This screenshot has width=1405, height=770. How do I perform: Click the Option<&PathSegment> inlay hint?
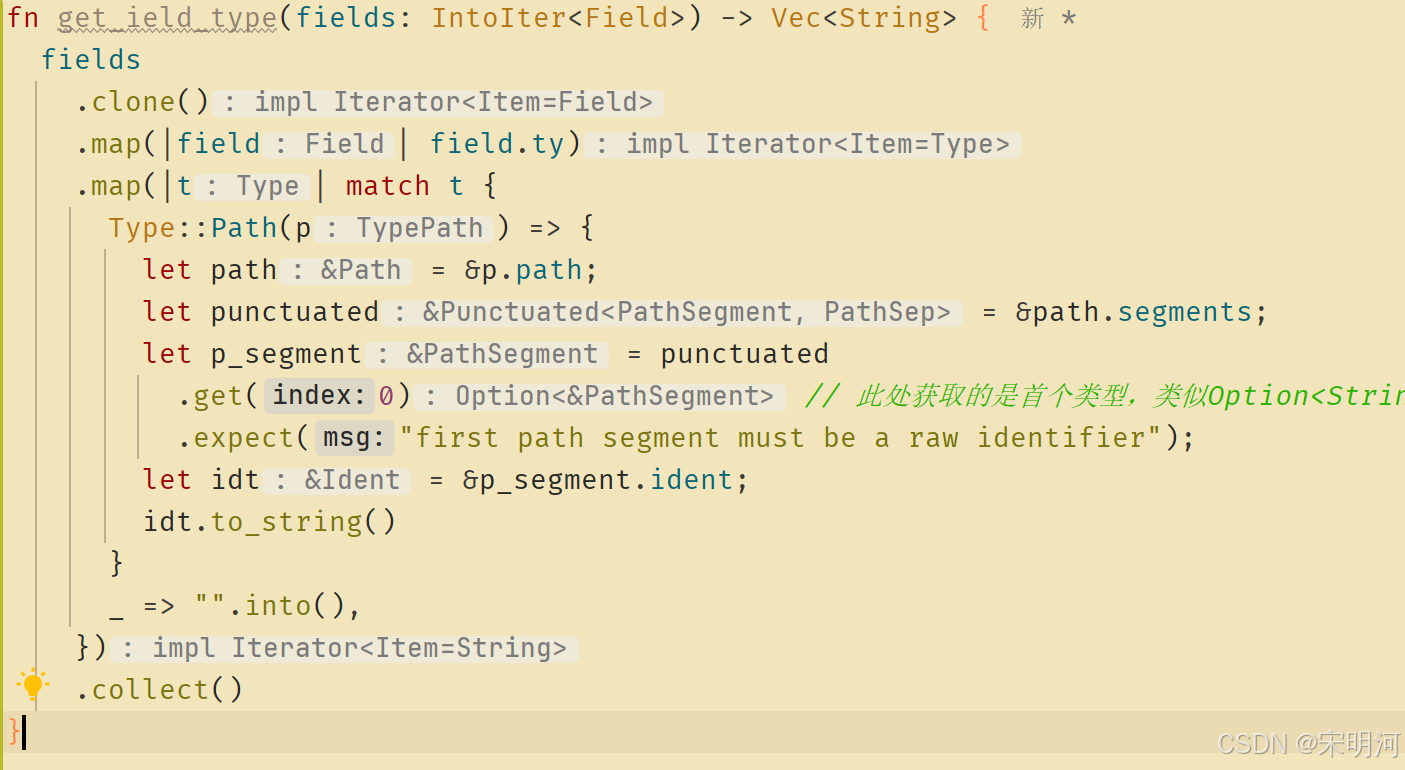pyautogui.click(x=599, y=396)
